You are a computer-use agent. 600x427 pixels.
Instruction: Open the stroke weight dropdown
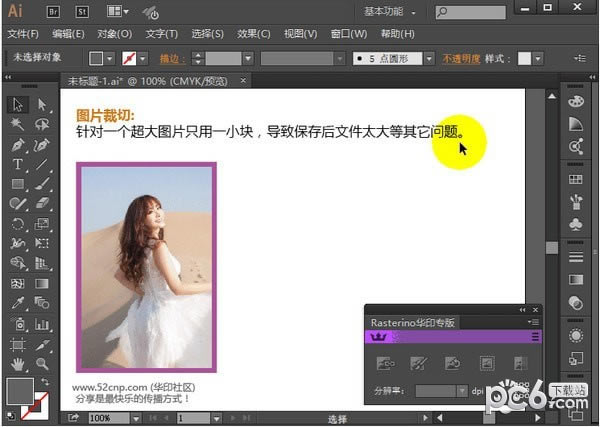pos(248,59)
